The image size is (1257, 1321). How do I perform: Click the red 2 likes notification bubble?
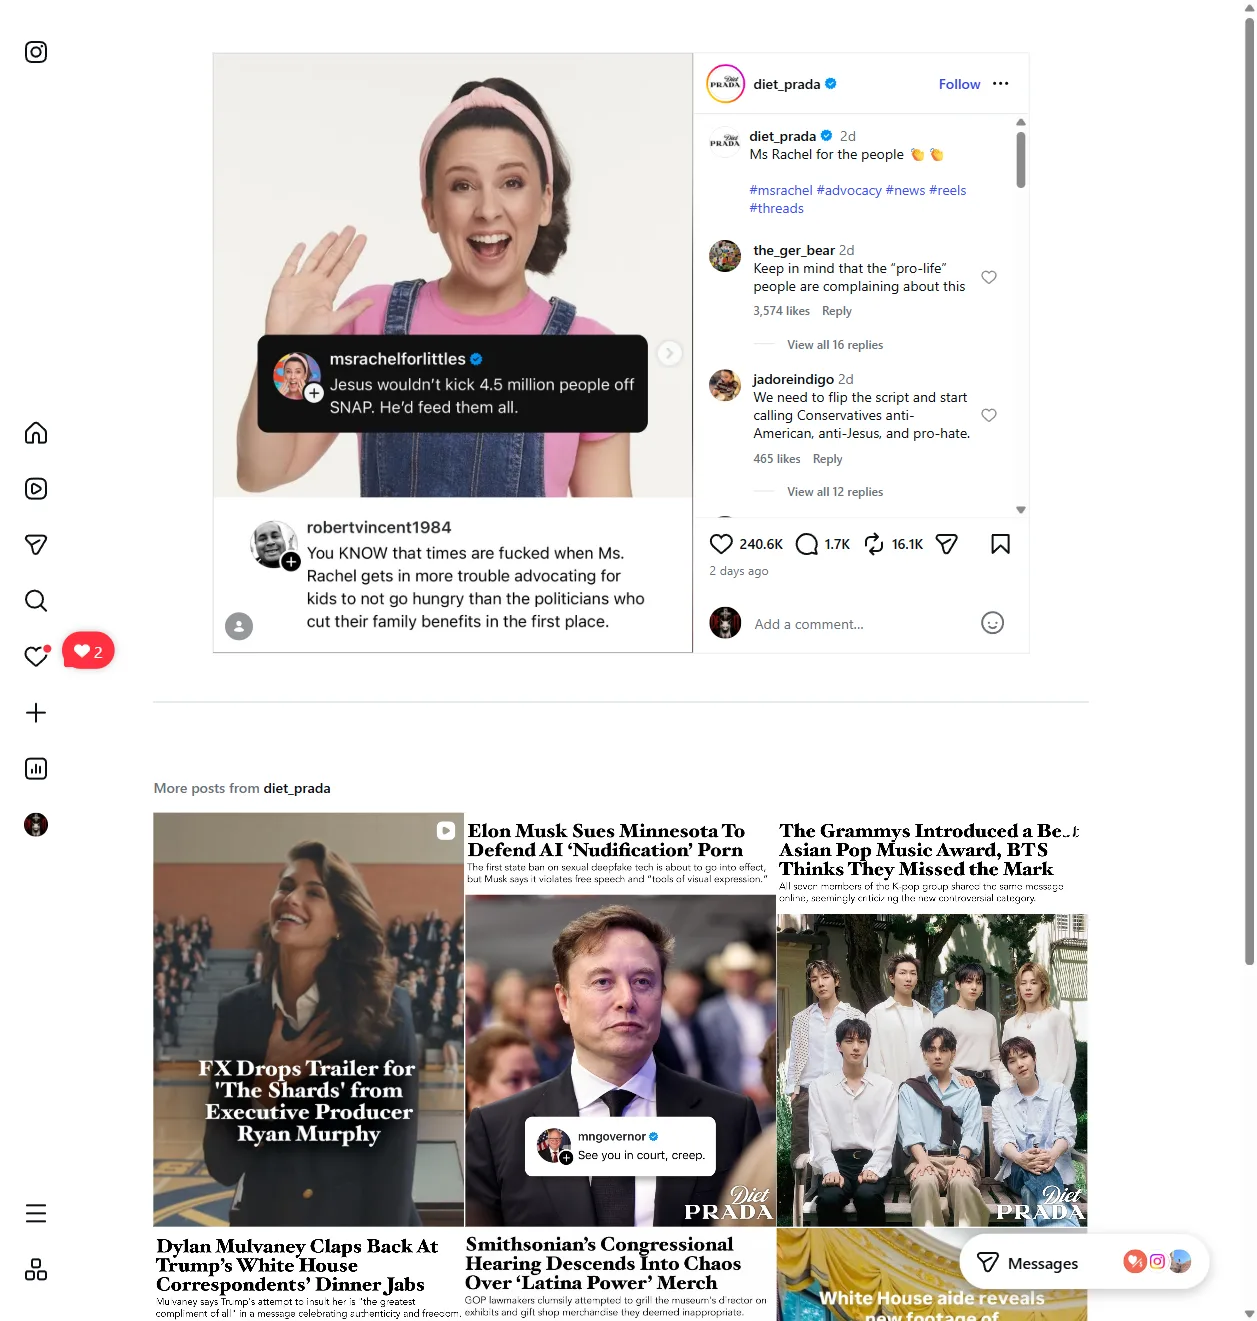[x=88, y=651]
